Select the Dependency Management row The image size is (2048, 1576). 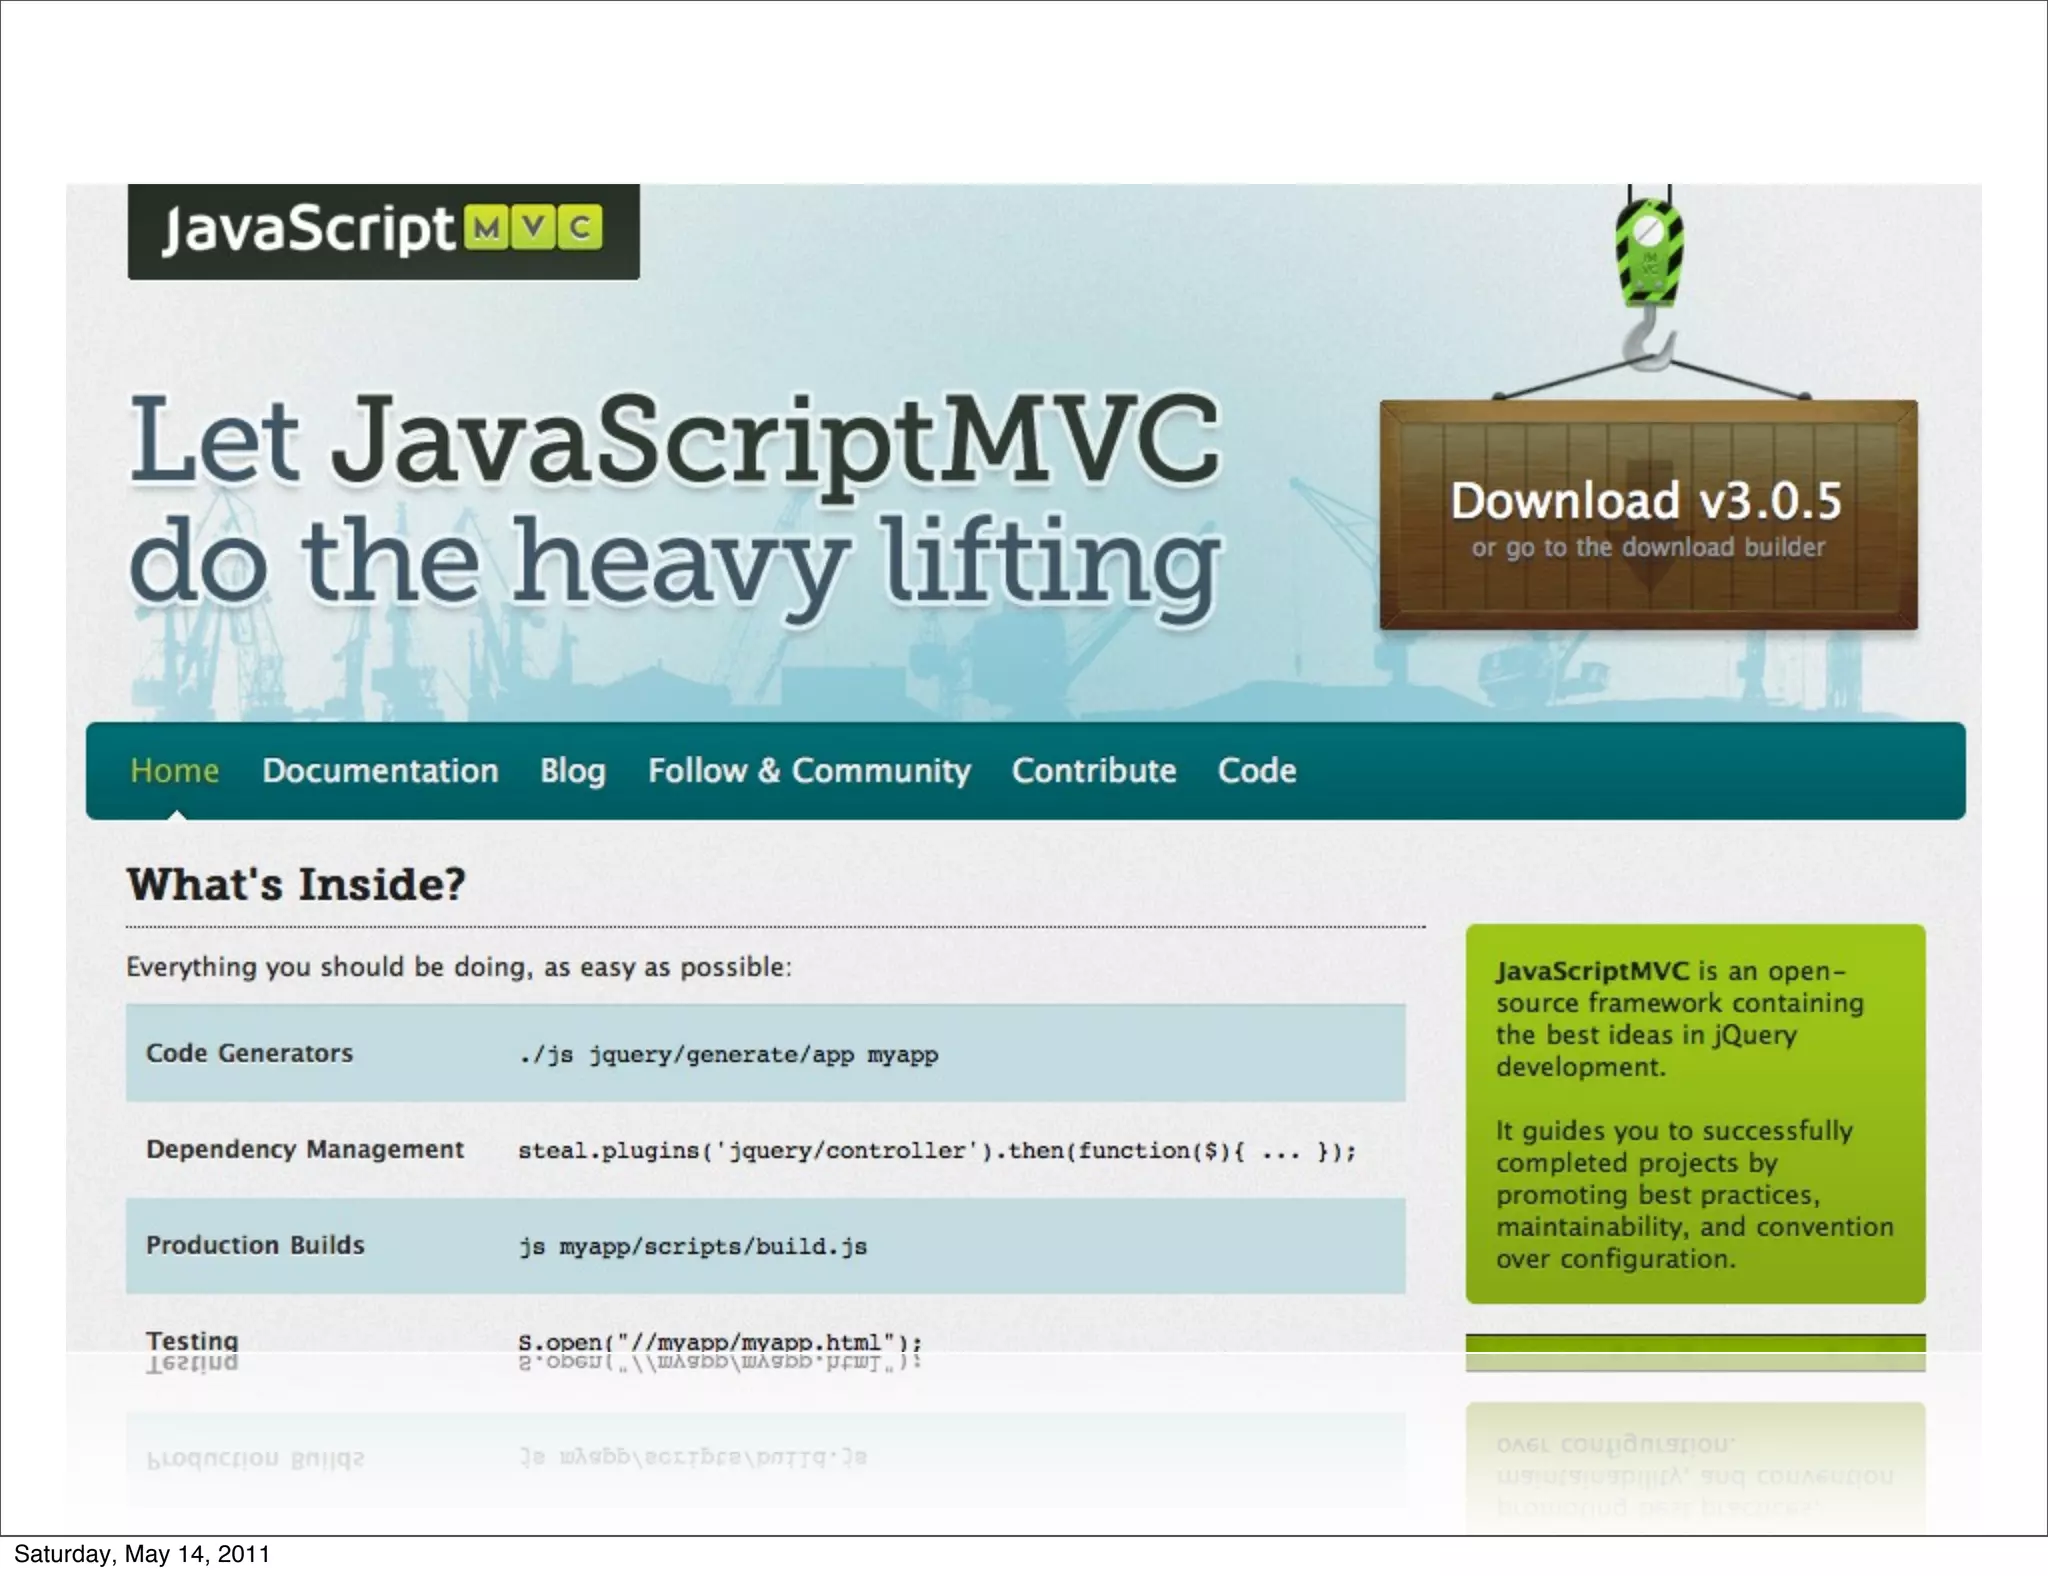305,1149
